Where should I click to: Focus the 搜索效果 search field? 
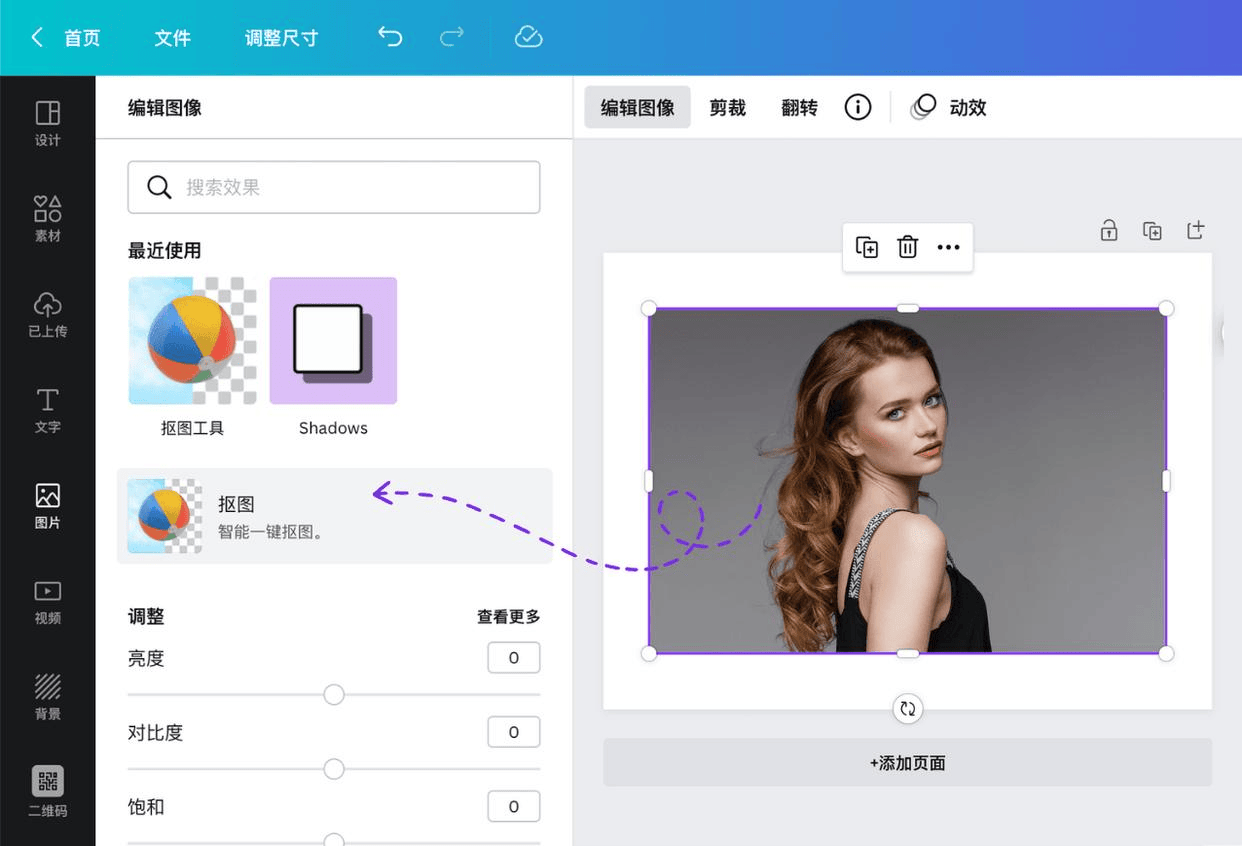[334, 187]
